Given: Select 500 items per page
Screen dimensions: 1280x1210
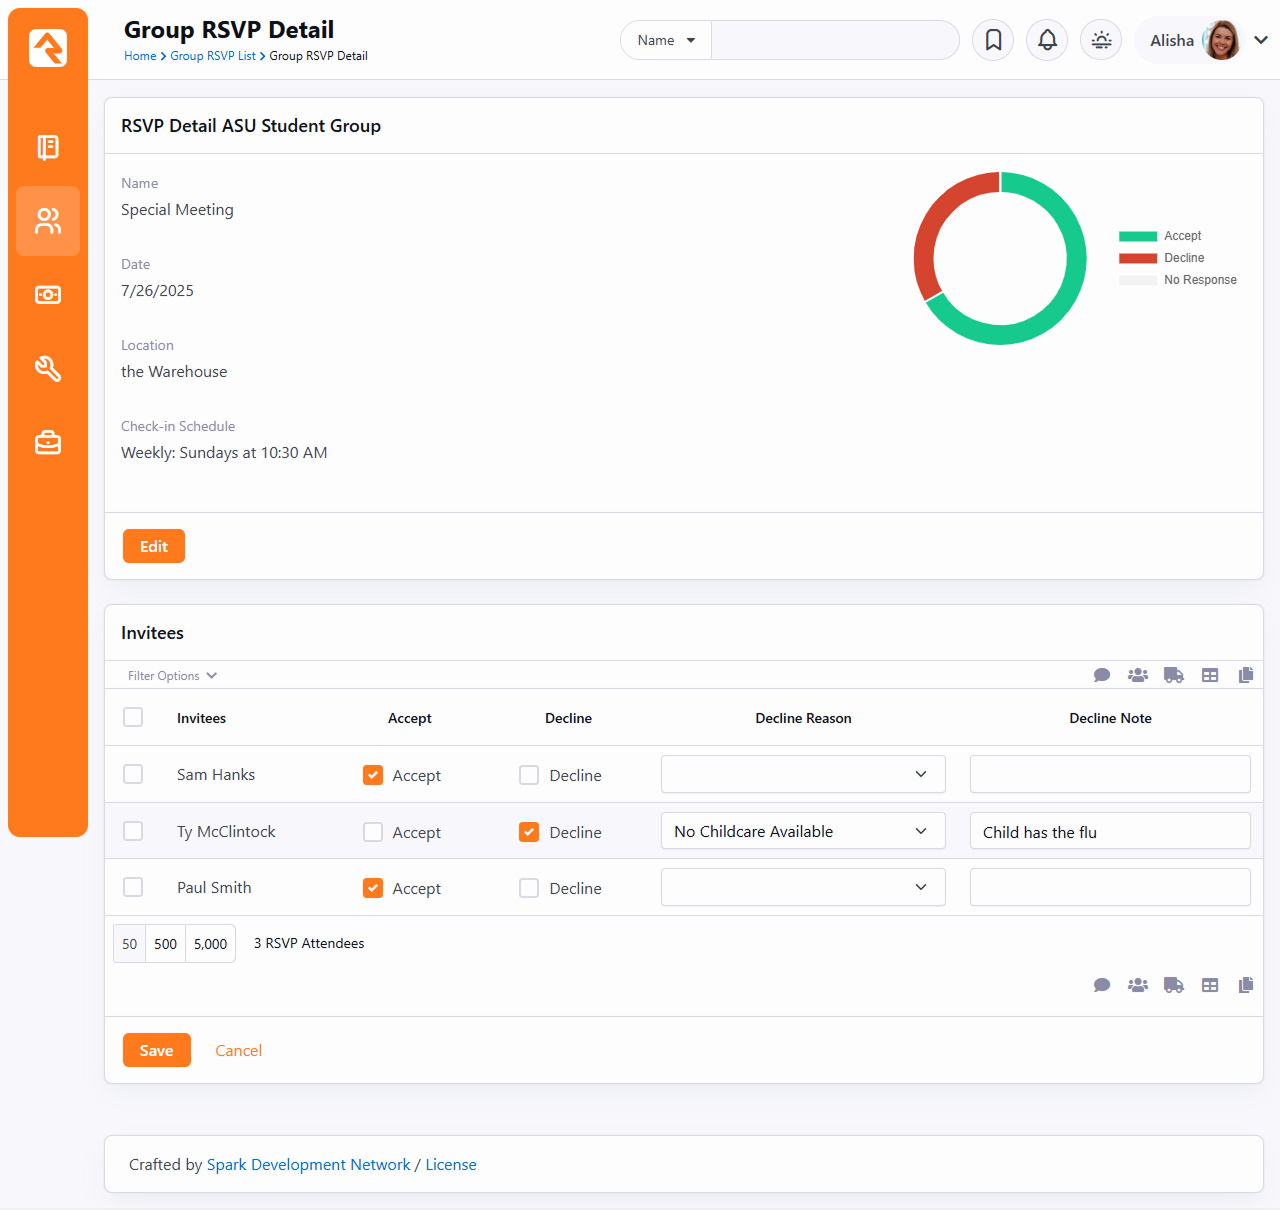Looking at the screenshot, I should (x=166, y=944).
